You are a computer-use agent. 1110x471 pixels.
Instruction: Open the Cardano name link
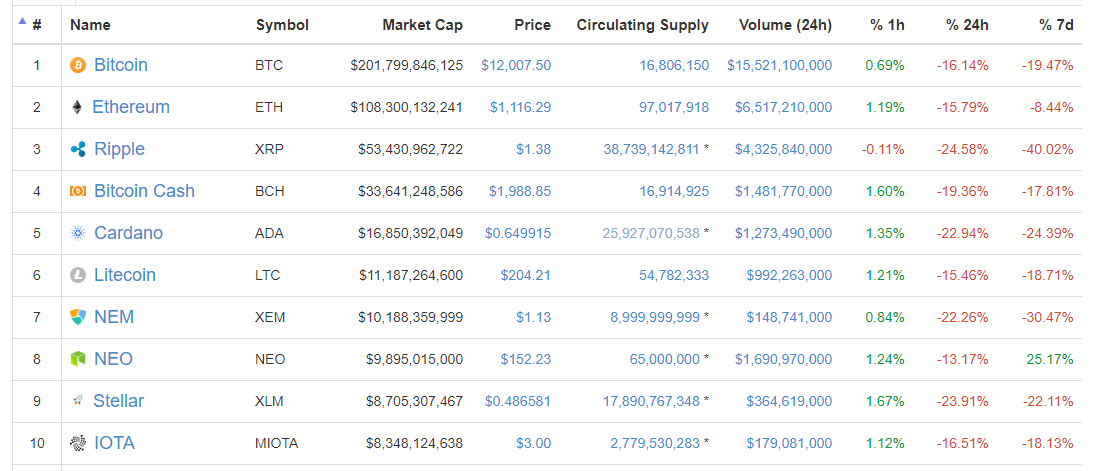(x=128, y=233)
